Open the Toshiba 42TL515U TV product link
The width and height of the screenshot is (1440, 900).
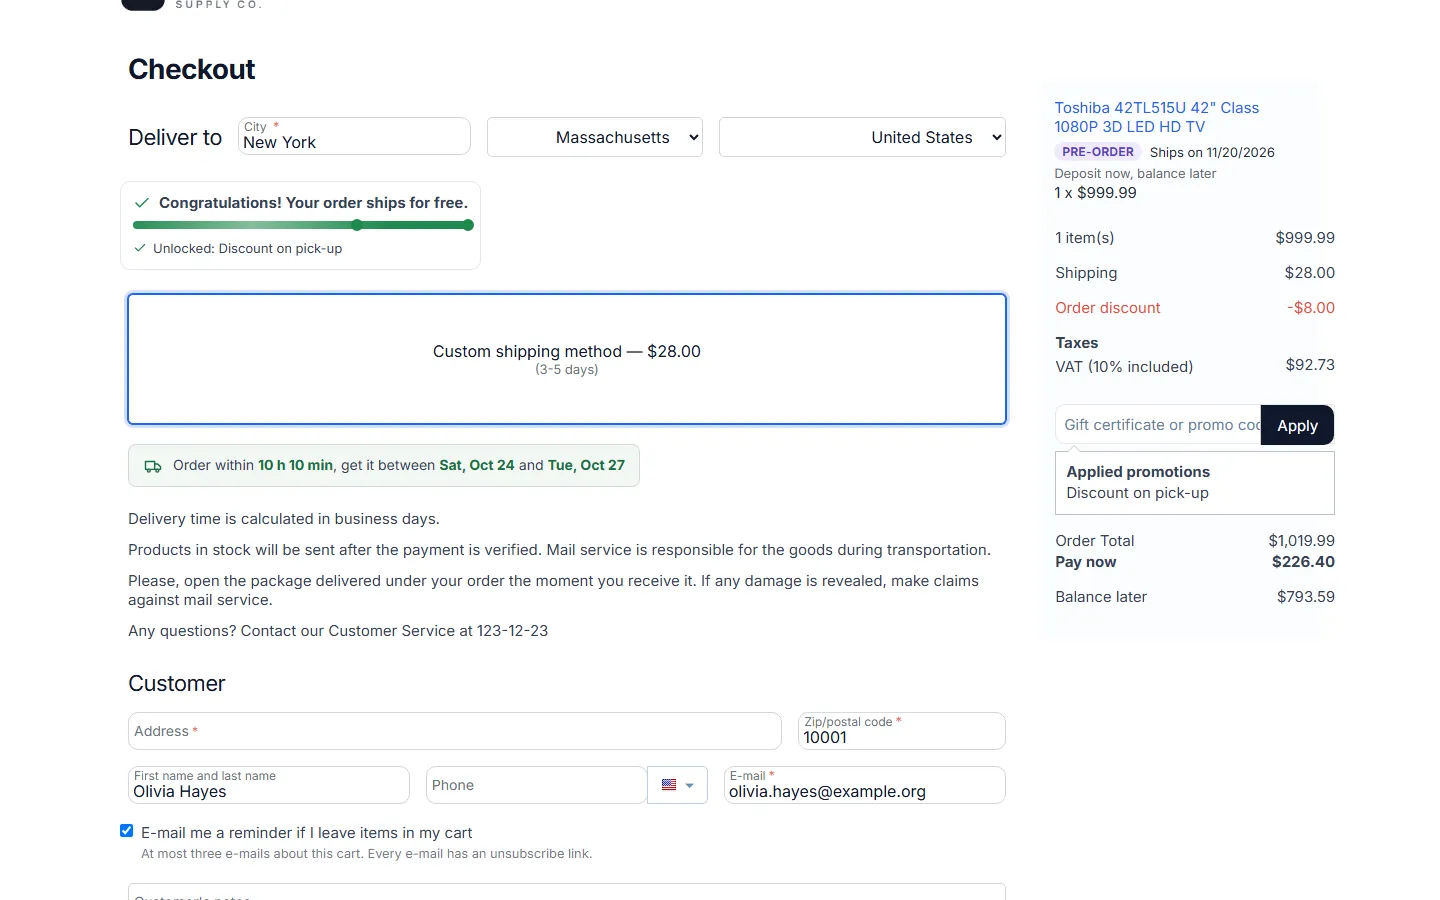tap(1156, 117)
